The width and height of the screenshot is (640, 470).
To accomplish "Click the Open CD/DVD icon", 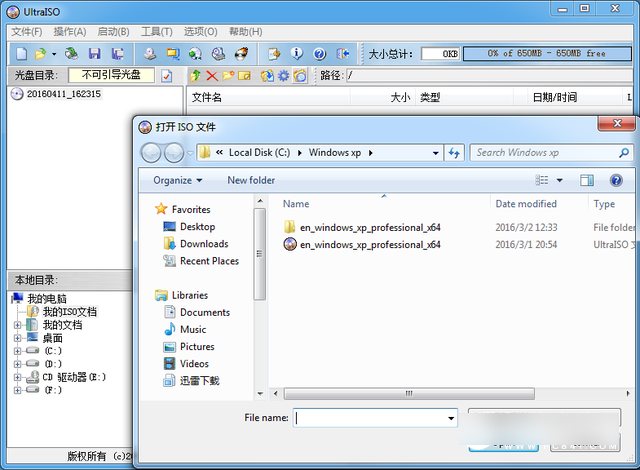I will tap(71, 53).
